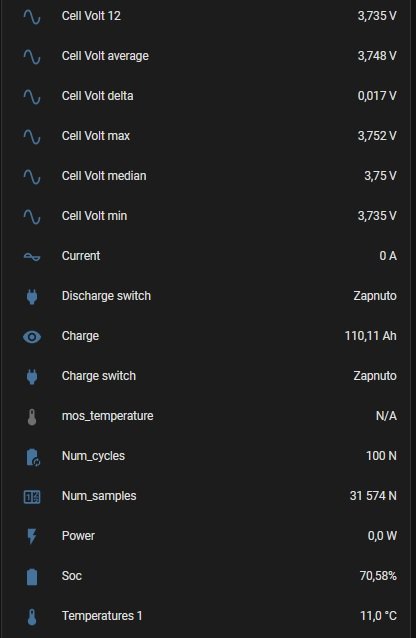Viewport: 416px width, 638px height.
Task: Click the plug icon beside Discharge switch
Action: 32,296
